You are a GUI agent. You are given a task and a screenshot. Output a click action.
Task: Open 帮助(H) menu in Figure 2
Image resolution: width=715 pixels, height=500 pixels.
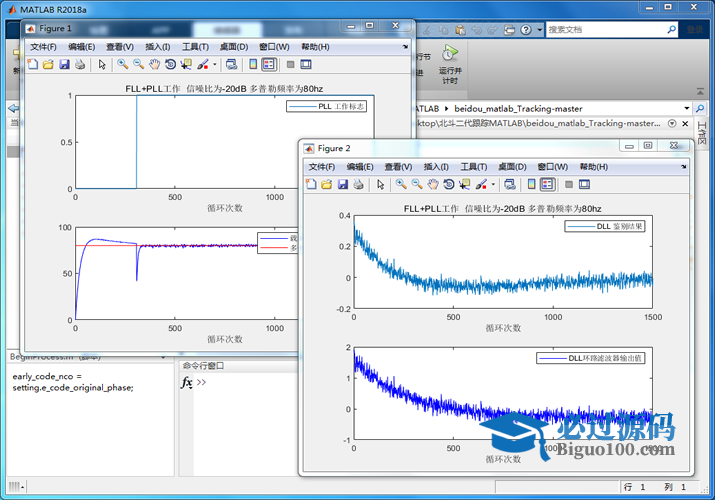594,167
